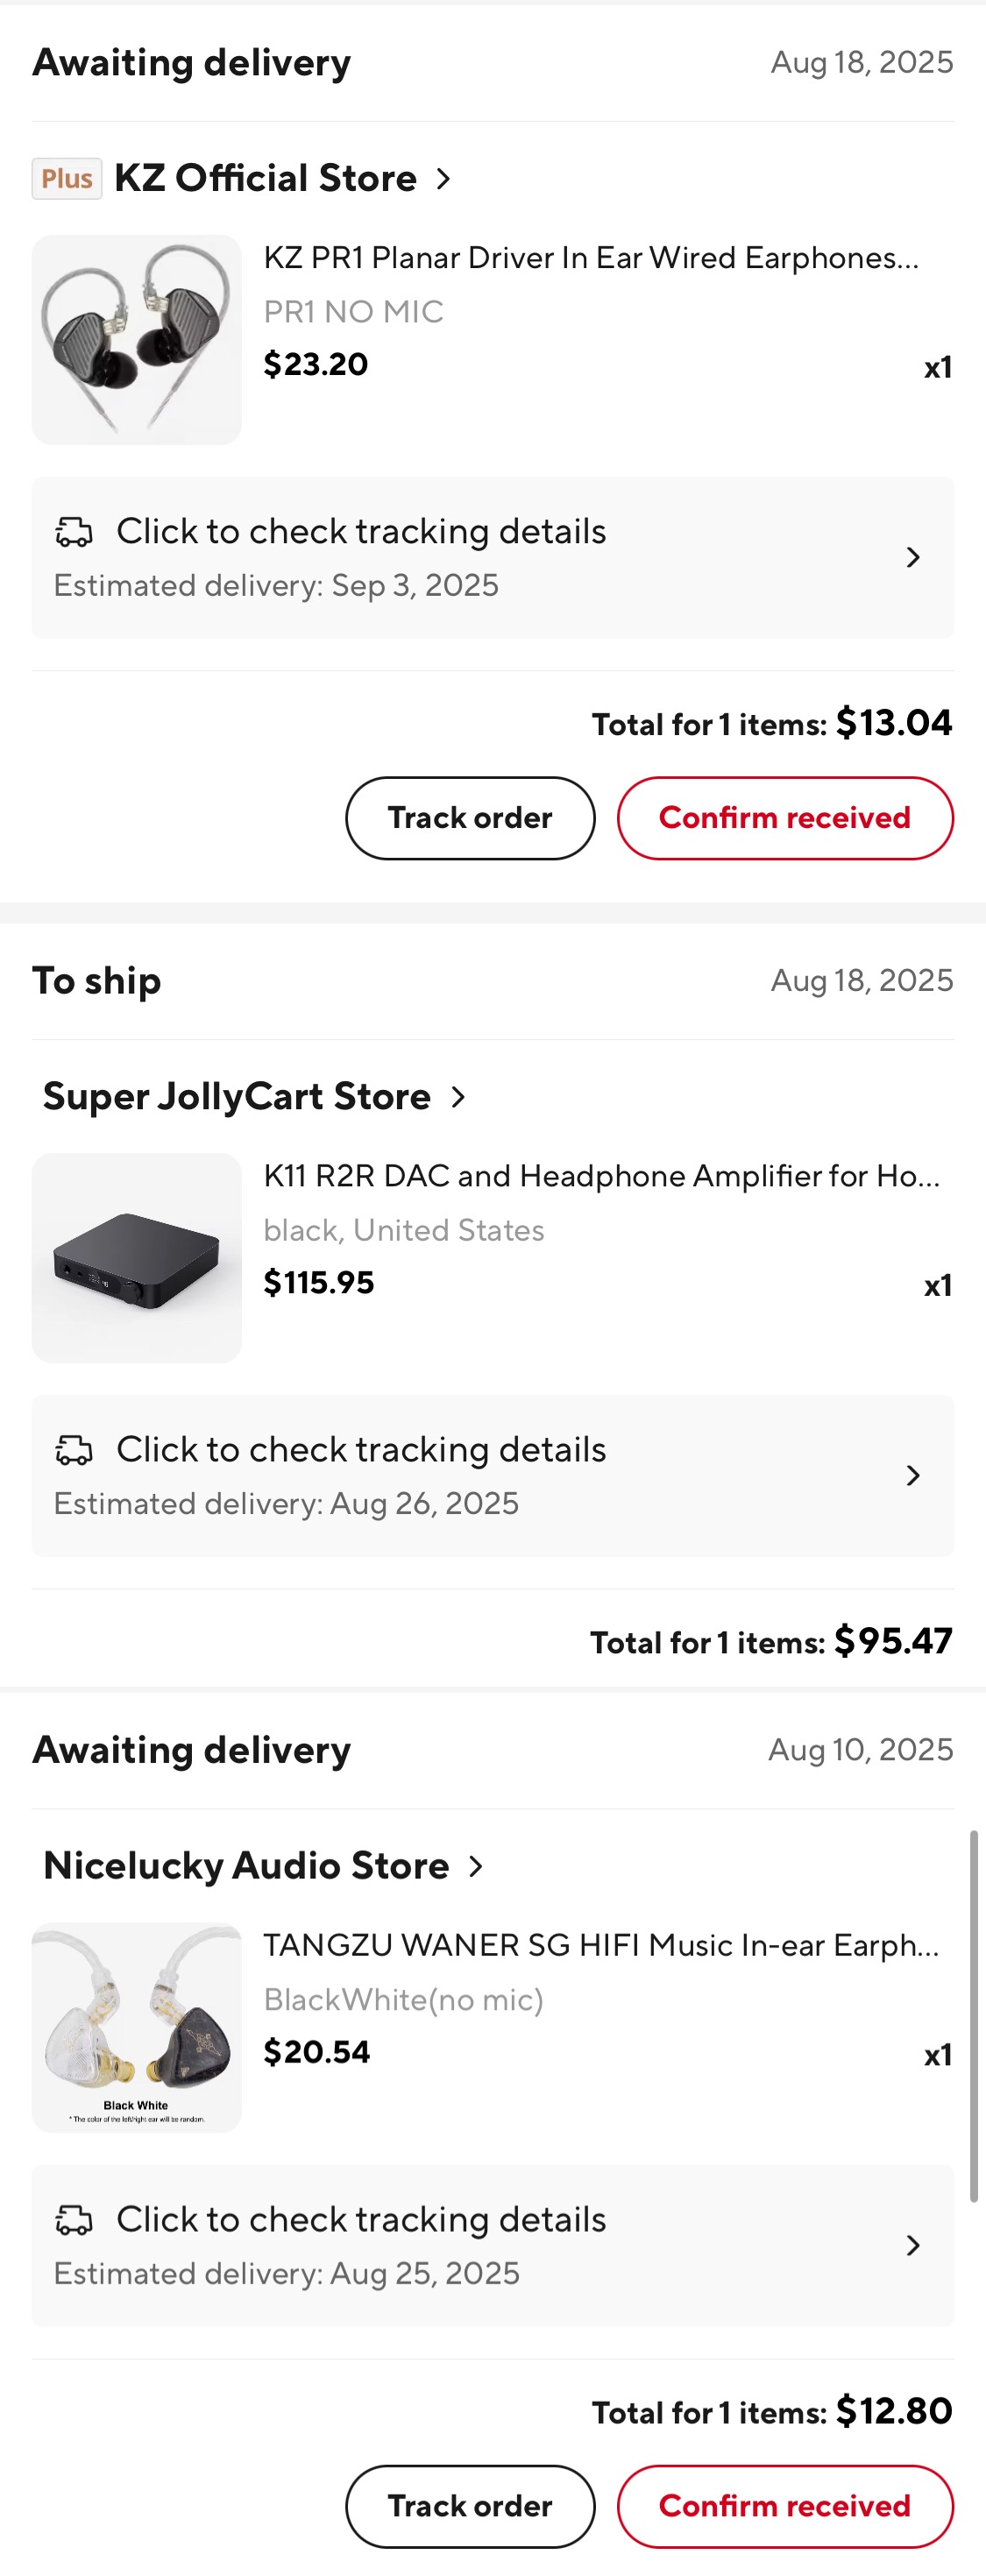This screenshot has width=986, height=2576.
Task: Click delivery truck icon for KZ PR1 order
Action: click(x=74, y=532)
